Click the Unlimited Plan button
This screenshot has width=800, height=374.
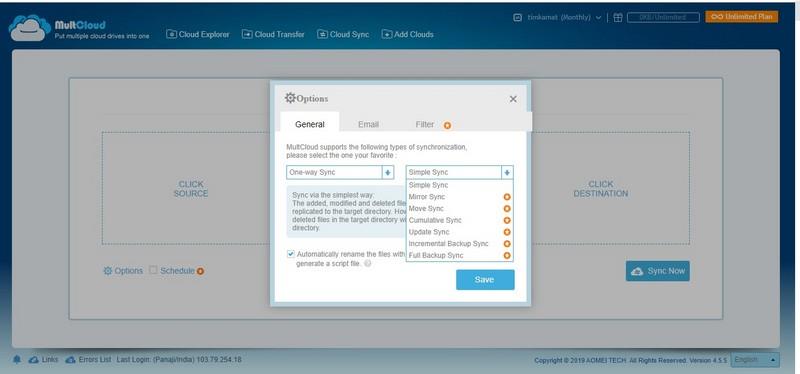pos(742,17)
